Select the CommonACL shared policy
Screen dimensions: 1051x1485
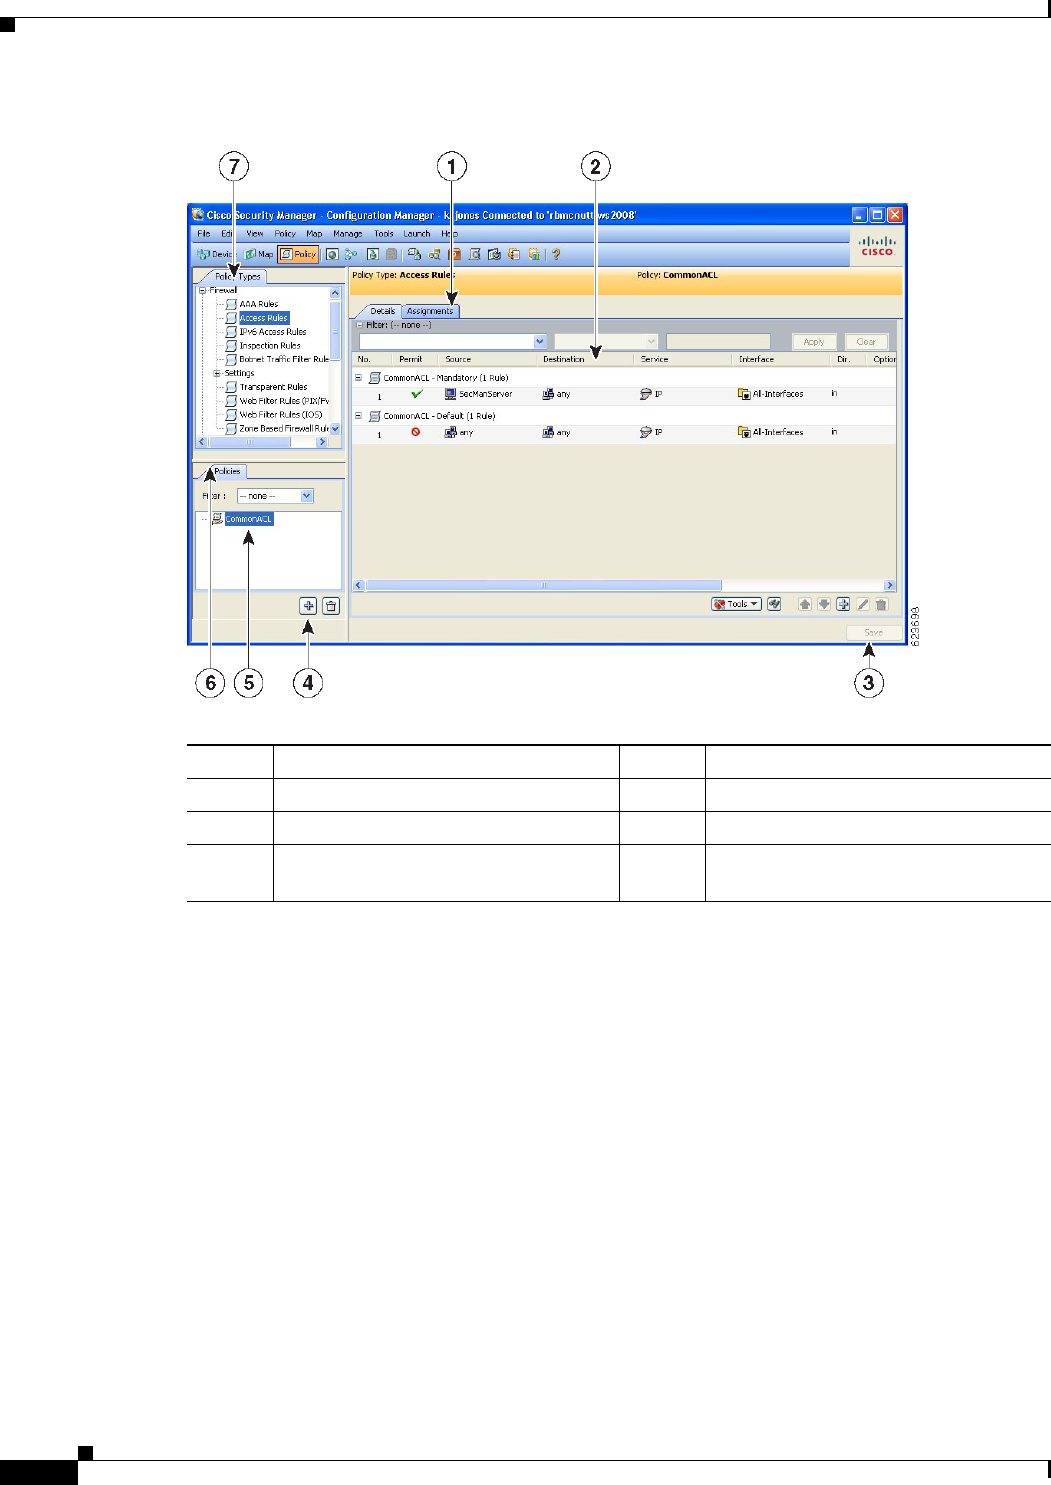click(248, 519)
